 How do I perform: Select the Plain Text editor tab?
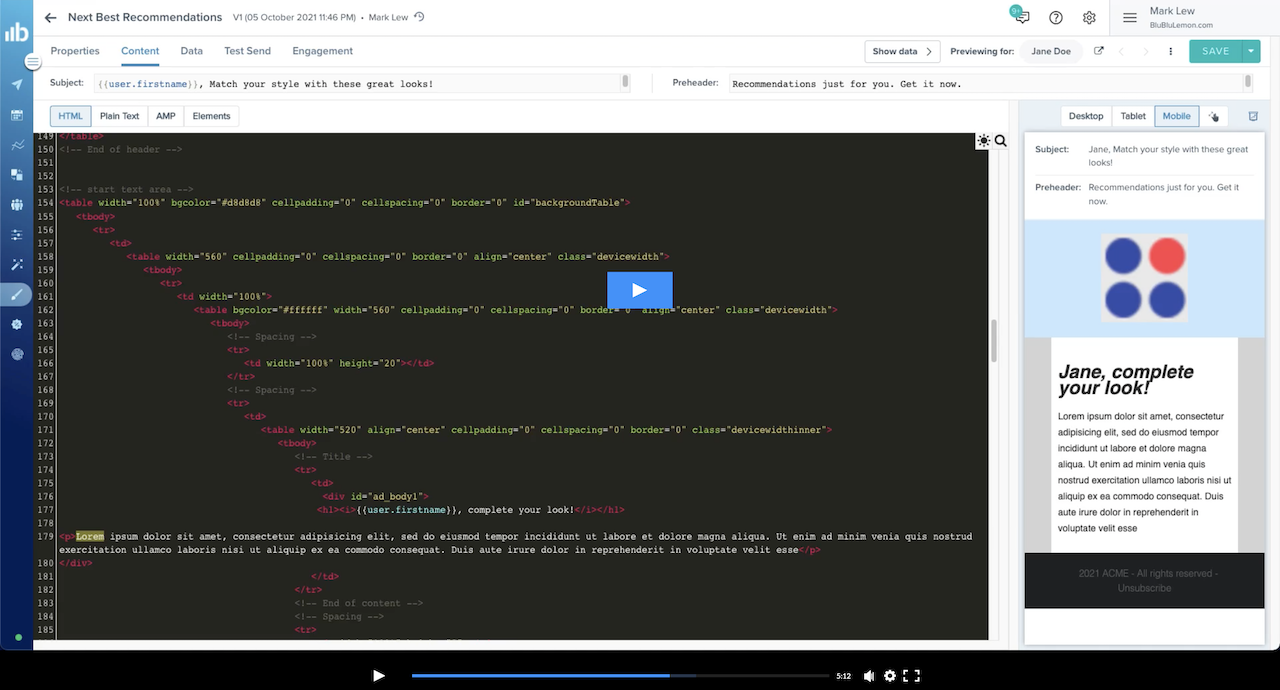(x=120, y=116)
